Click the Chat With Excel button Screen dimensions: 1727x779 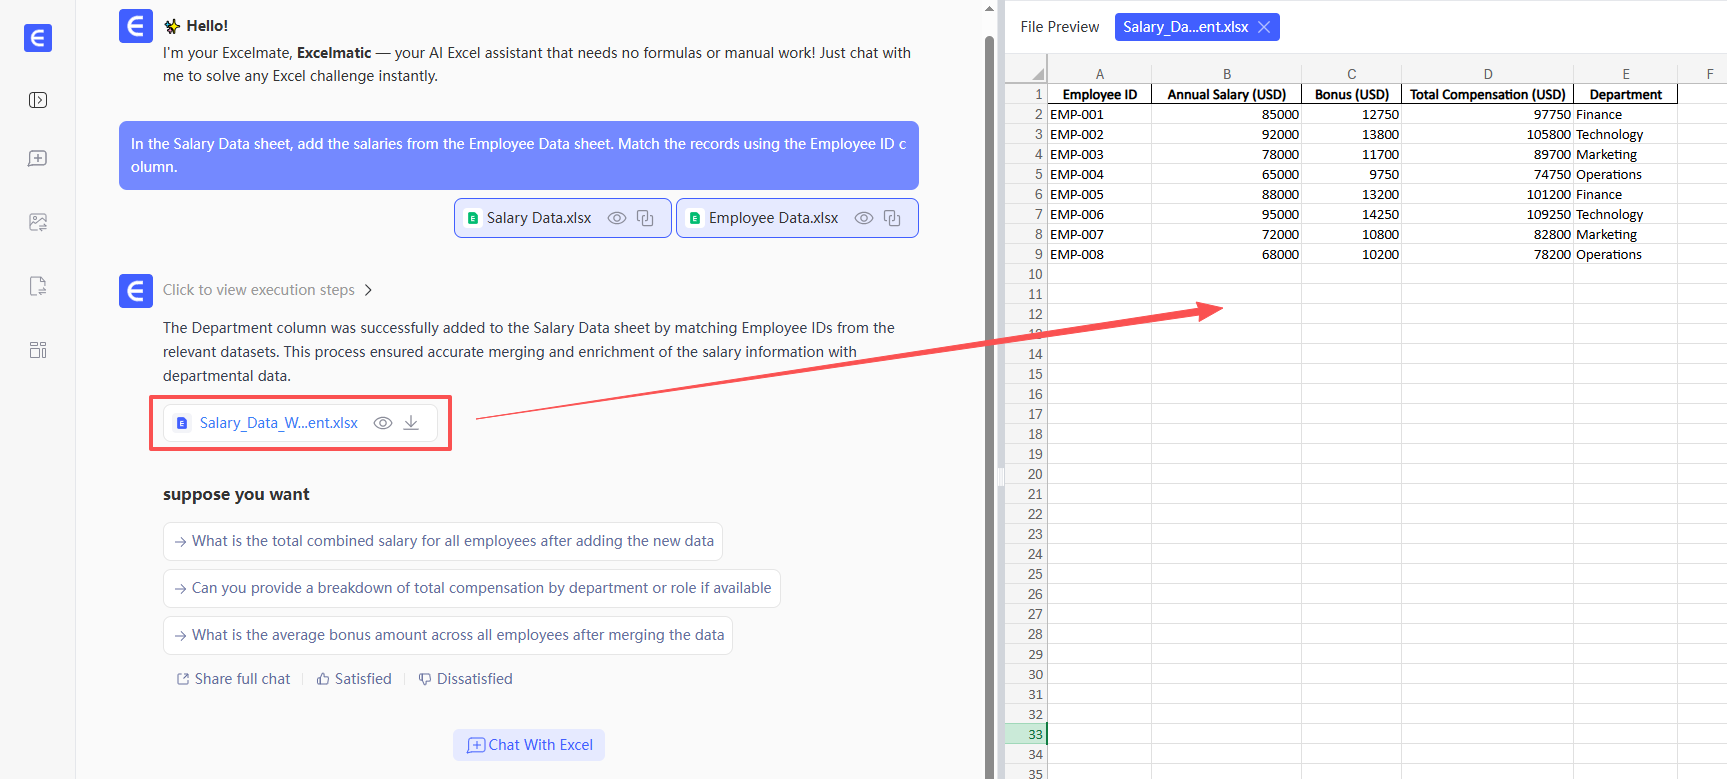pos(529,745)
